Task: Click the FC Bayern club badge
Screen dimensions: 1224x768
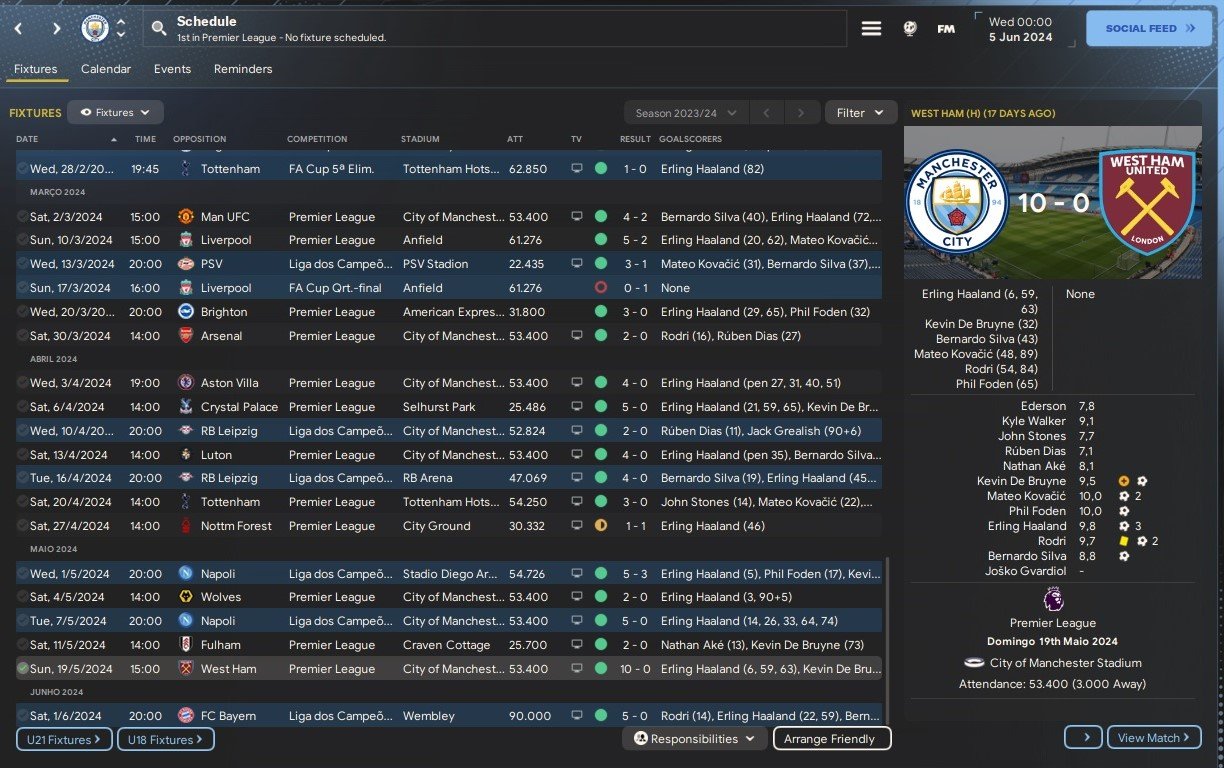Action: click(x=185, y=716)
